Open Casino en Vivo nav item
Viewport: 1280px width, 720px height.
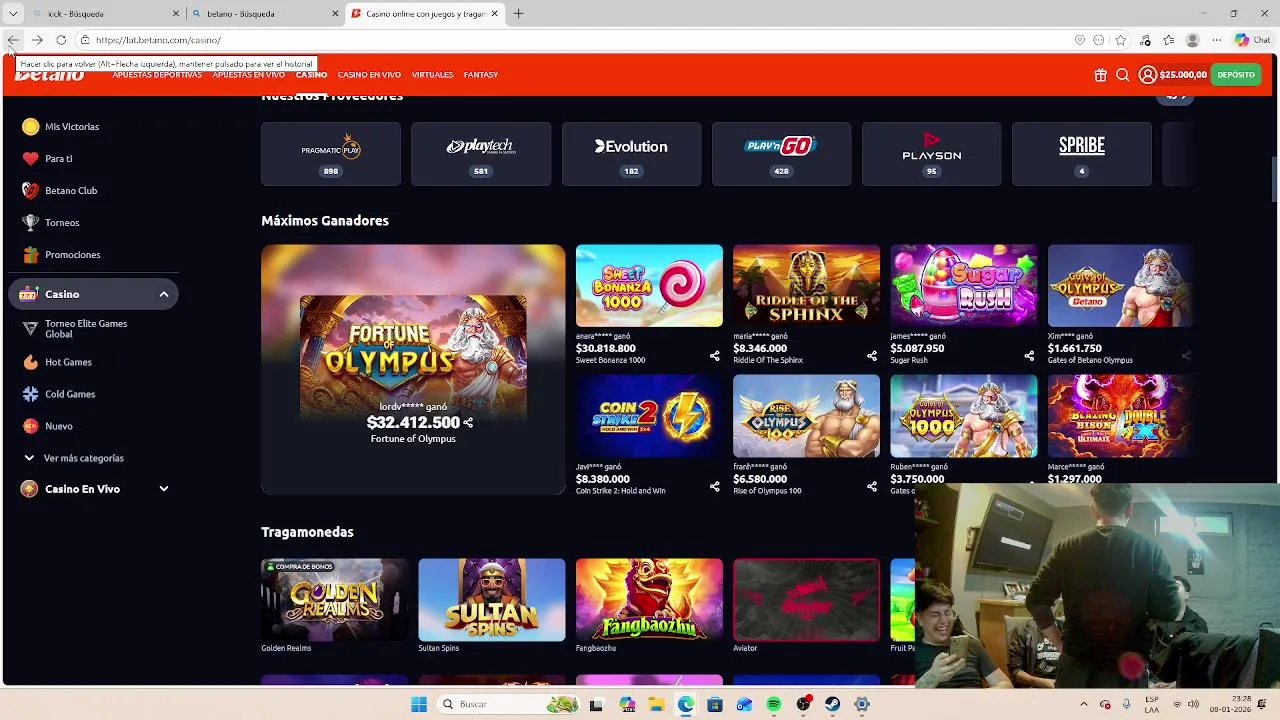(x=369, y=75)
